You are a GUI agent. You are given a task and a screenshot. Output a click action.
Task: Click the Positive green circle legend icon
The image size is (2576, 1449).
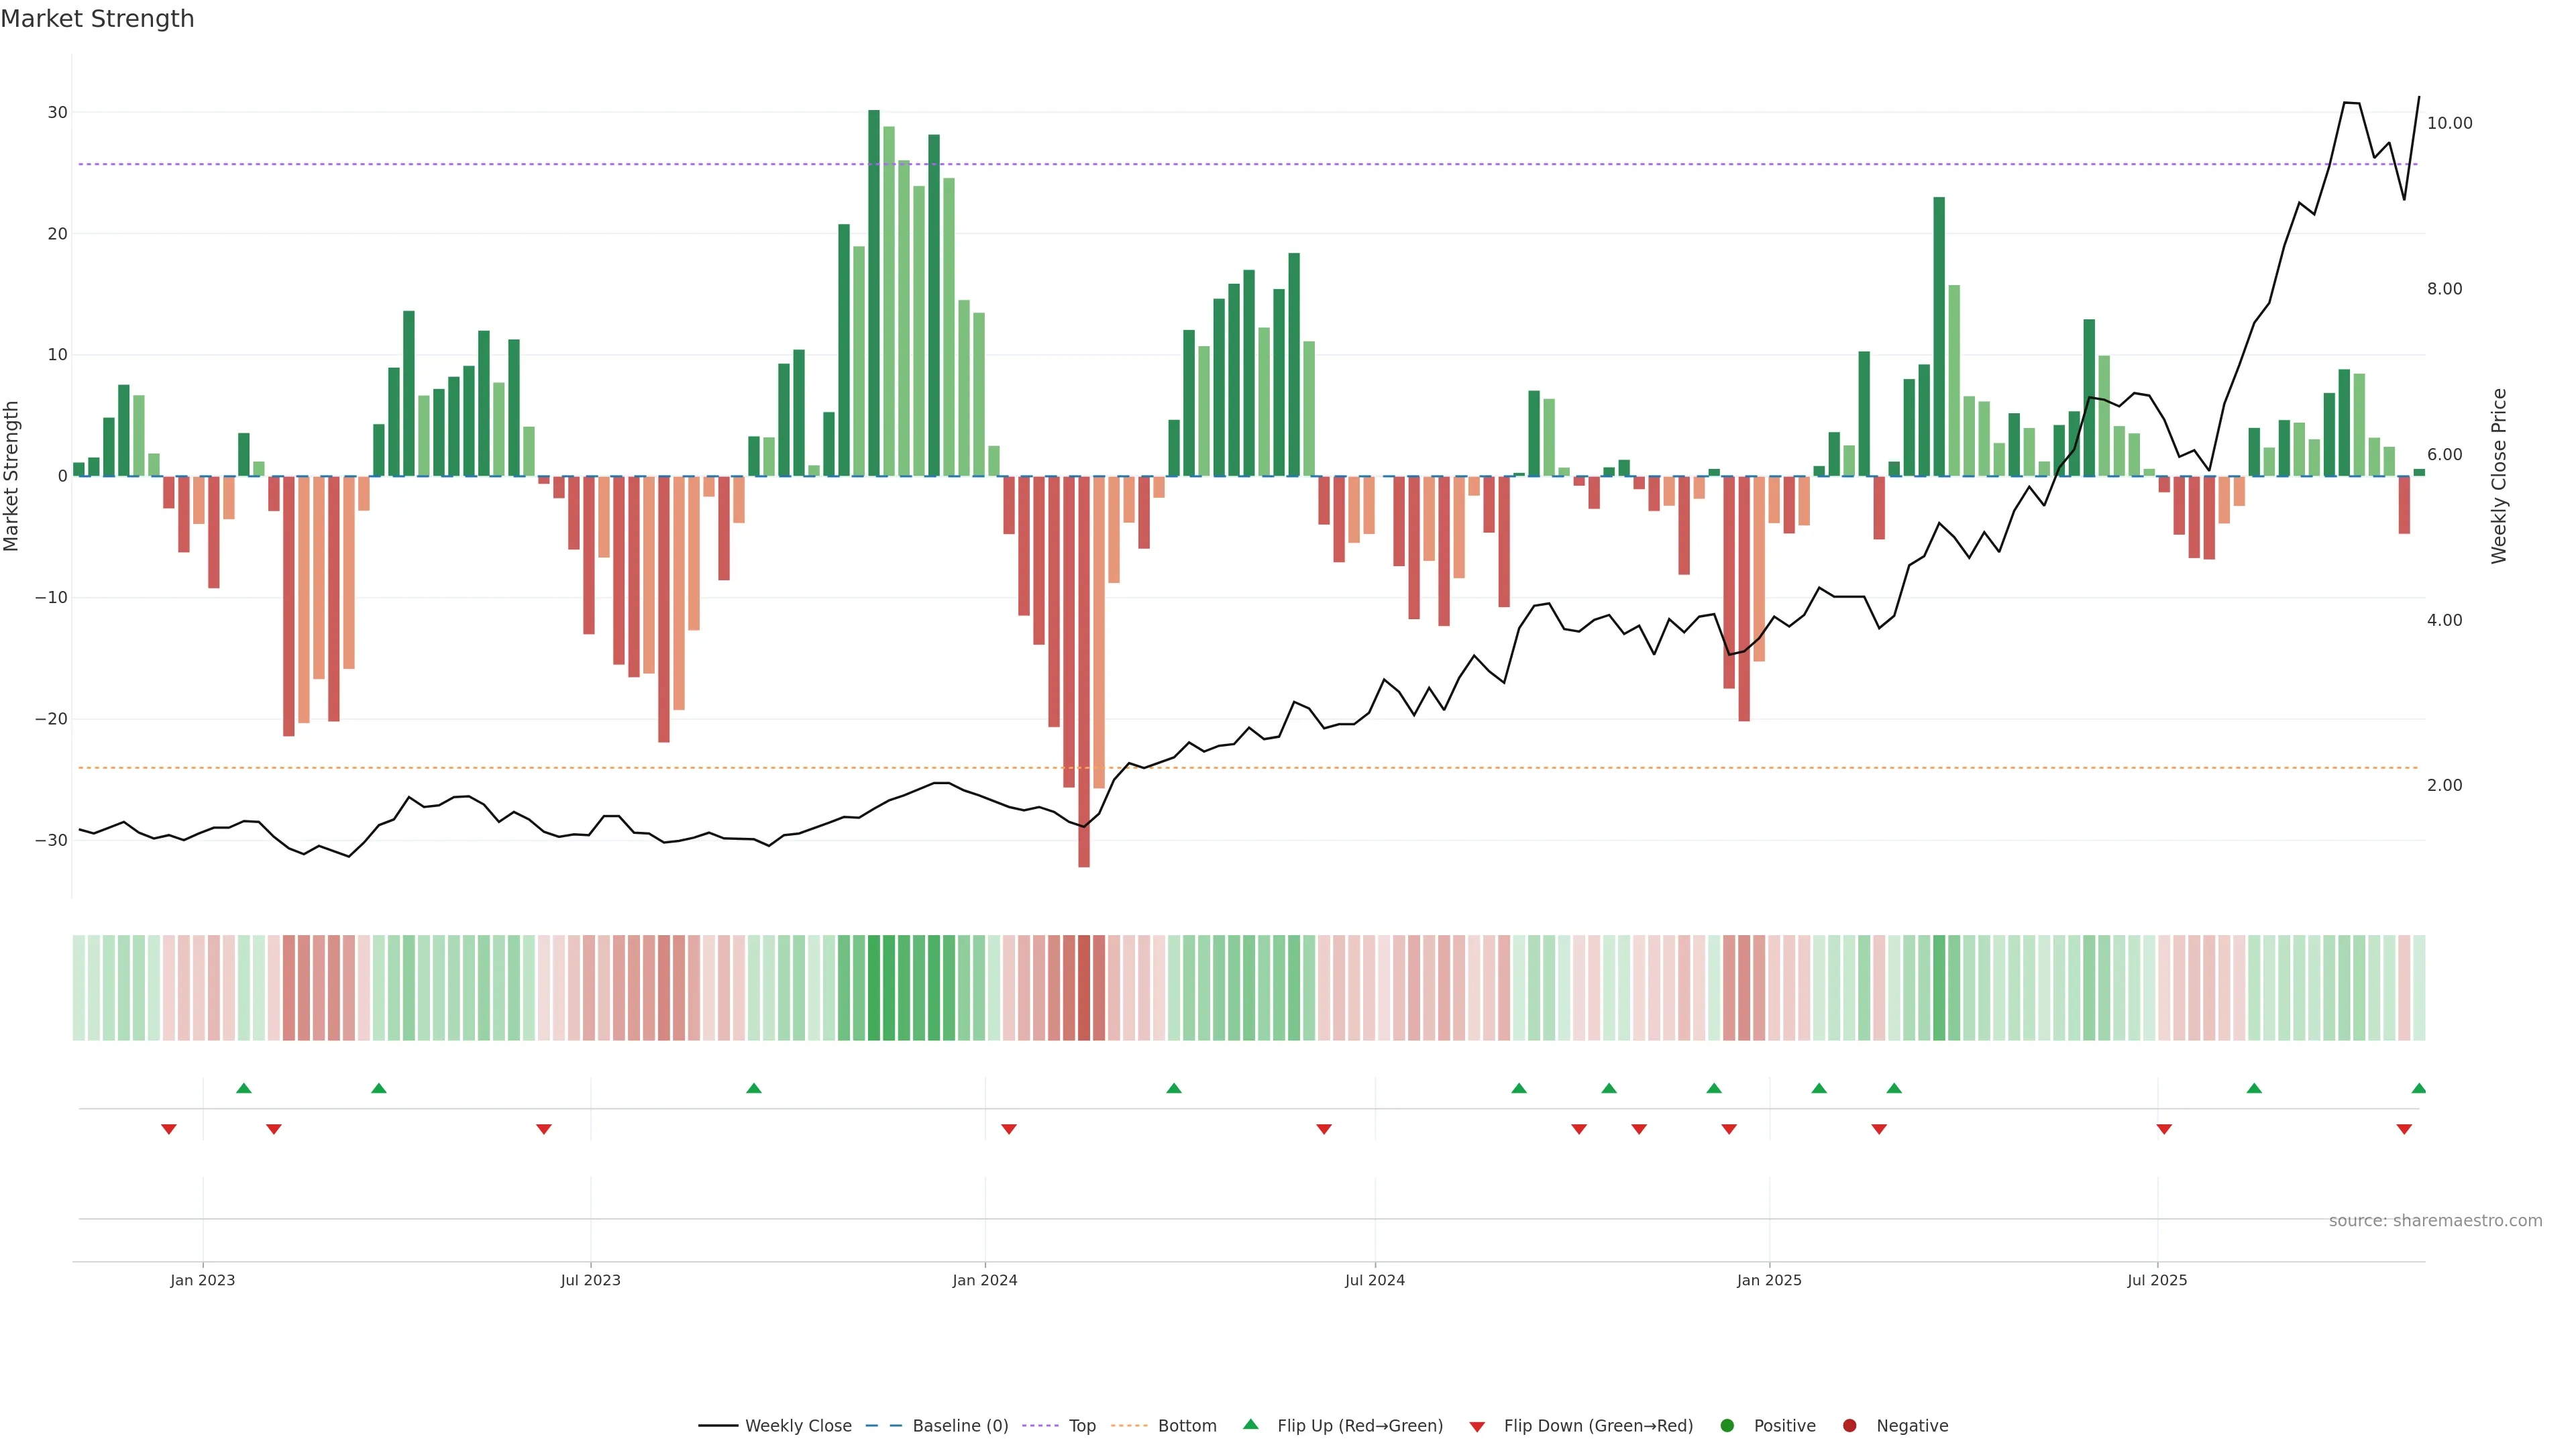click(x=1726, y=1426)
